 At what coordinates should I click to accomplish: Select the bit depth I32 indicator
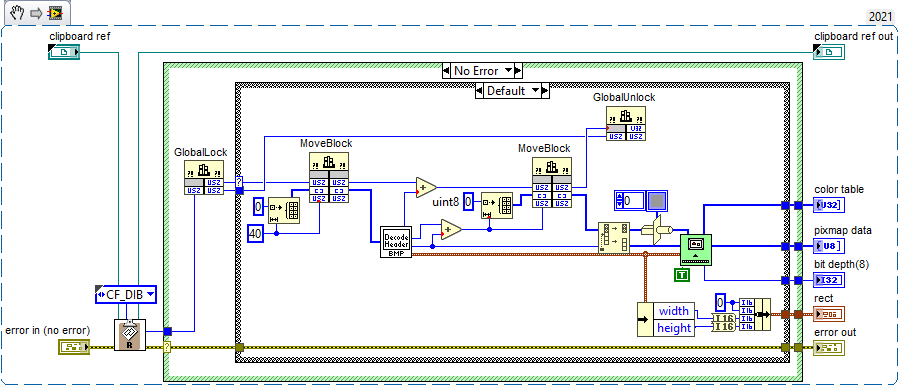[x=829, y=280]
